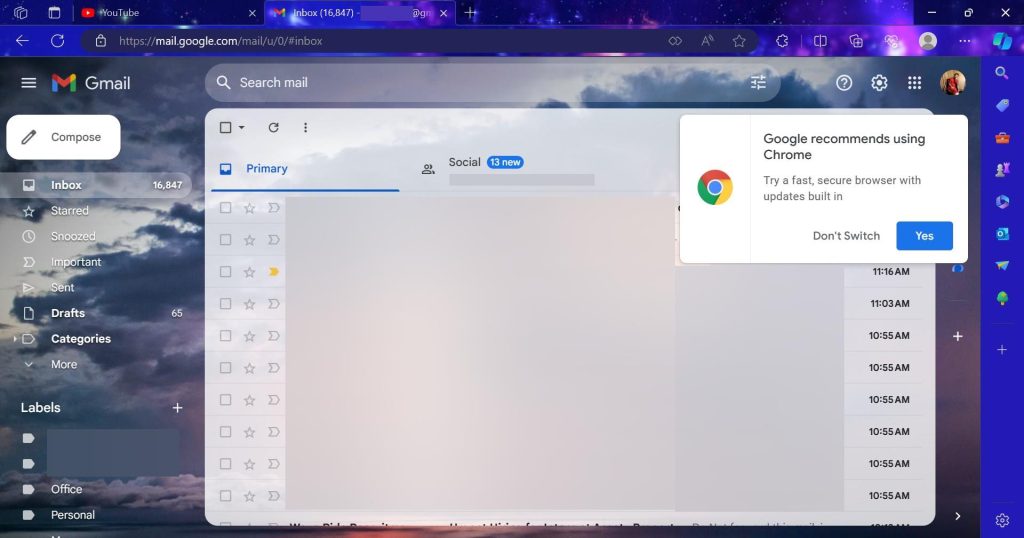Click in the Search mail field
This screenshot has width=1024, height=538.
coord(490,83)
